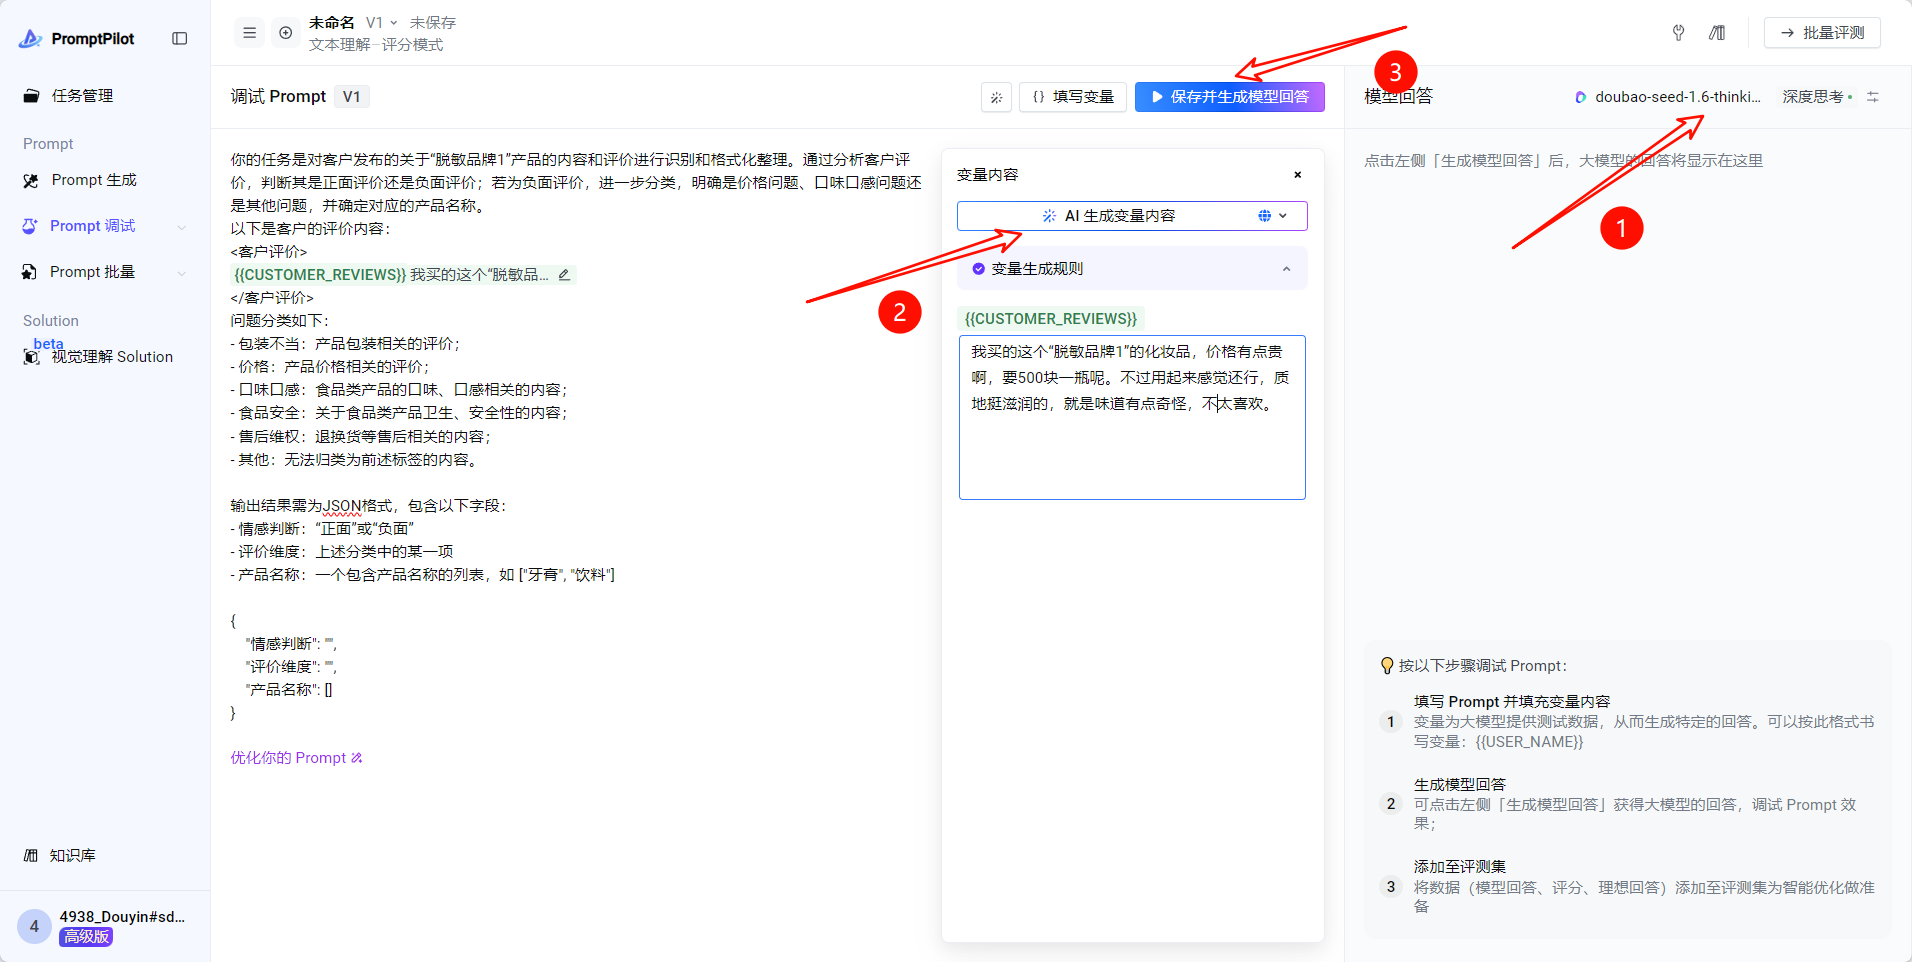
Task: Click the 未命名 prompt title
Action: (332, 22)
